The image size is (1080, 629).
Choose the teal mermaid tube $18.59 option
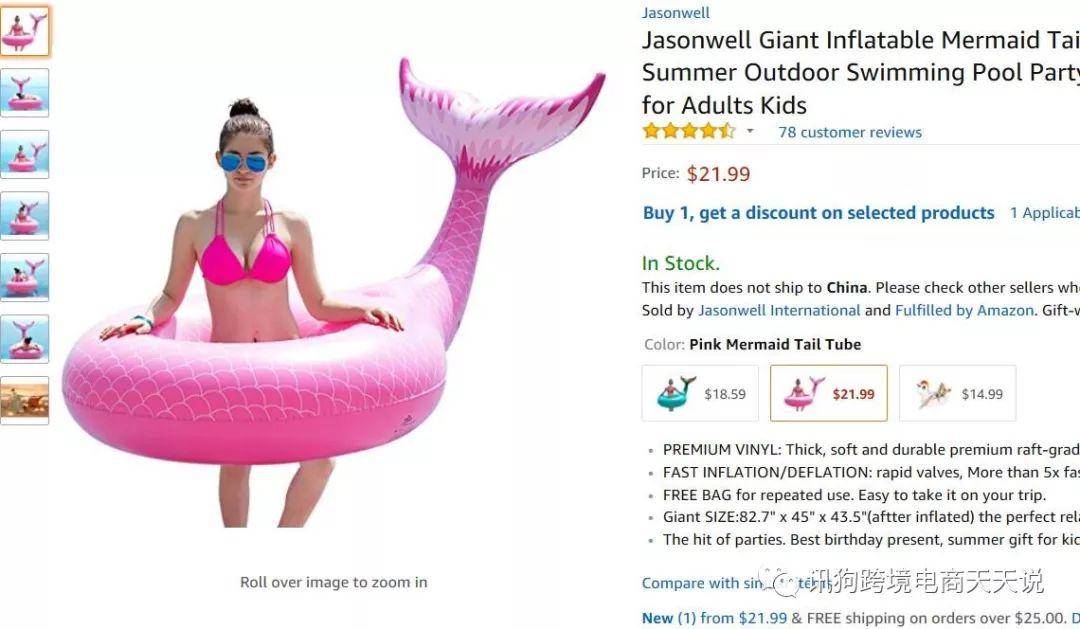tap(700, 393)
